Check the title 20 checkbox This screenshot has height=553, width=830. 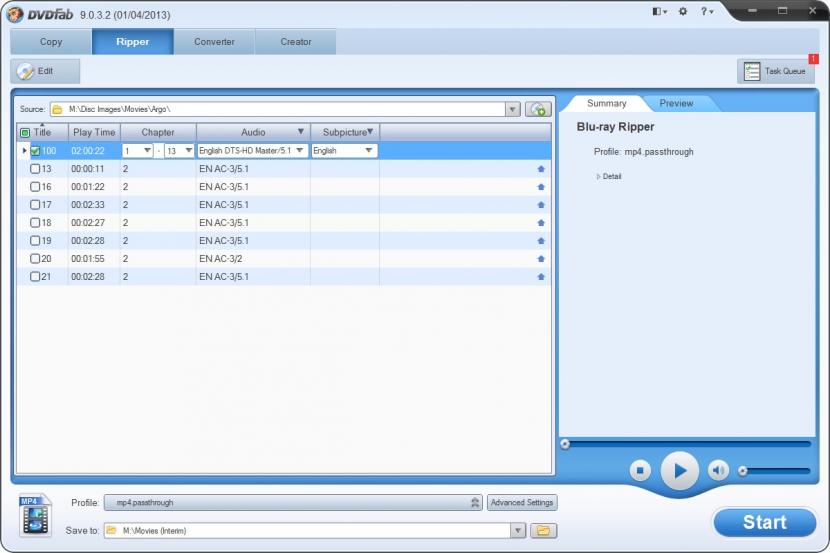click(x=35, y=259)
